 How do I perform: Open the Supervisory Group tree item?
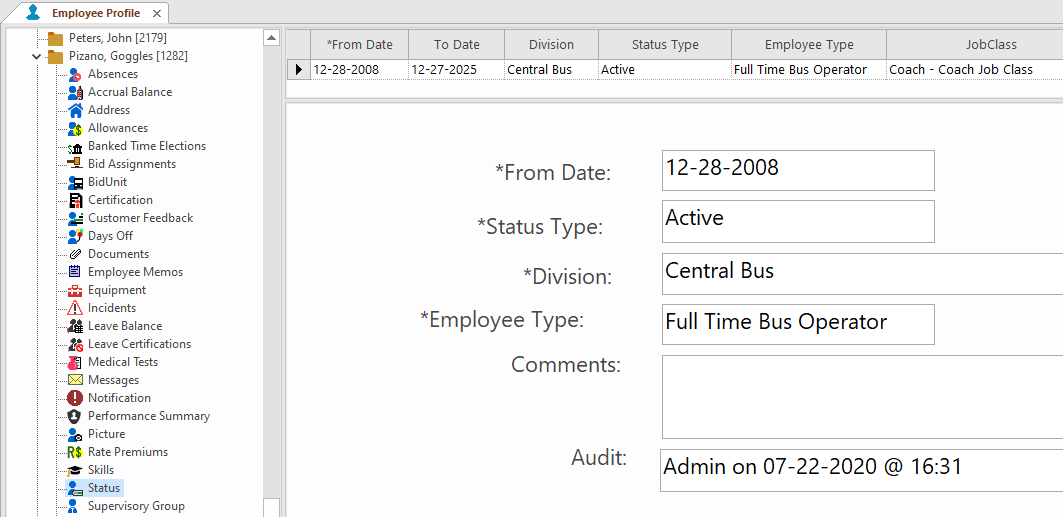136,506
